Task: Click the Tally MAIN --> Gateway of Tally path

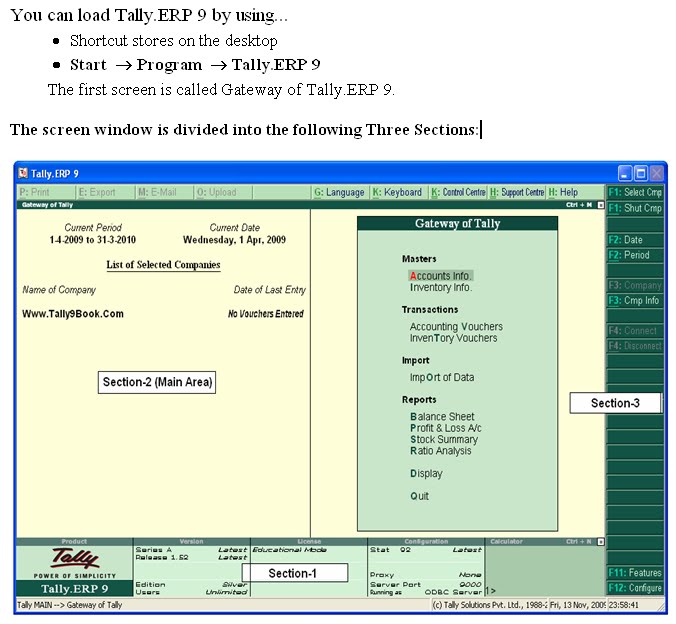Action: [x=69, y=605]
